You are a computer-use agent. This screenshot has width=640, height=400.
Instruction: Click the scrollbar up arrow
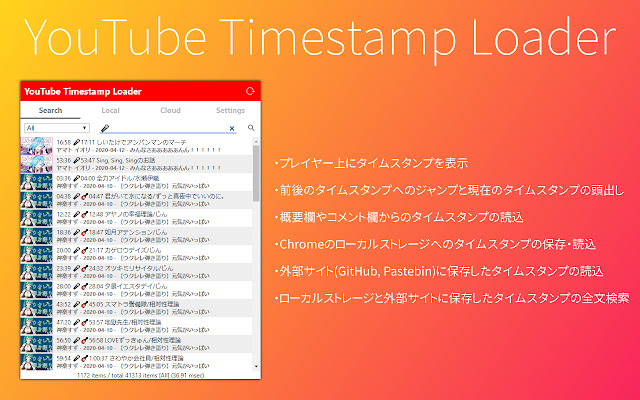(x=256, y=142)
